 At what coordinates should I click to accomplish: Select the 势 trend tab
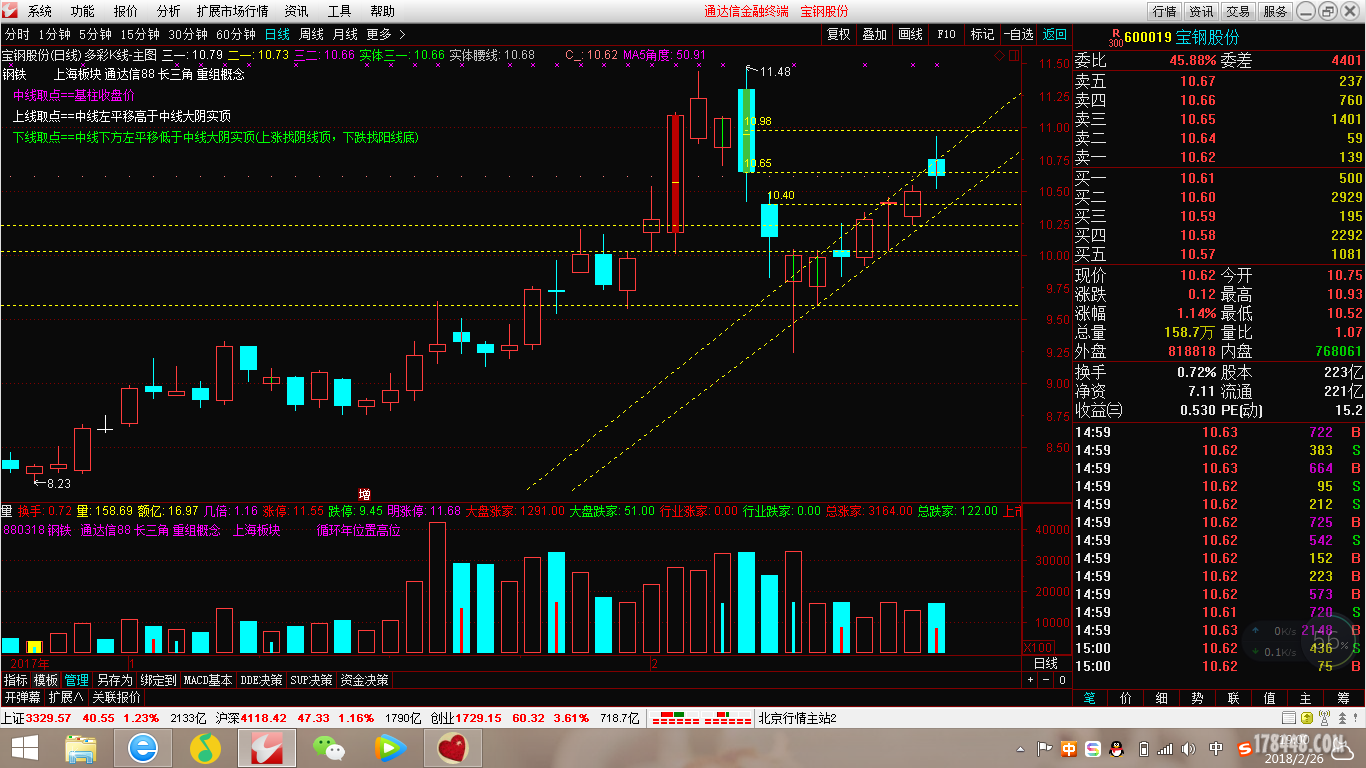(1198, 698)
